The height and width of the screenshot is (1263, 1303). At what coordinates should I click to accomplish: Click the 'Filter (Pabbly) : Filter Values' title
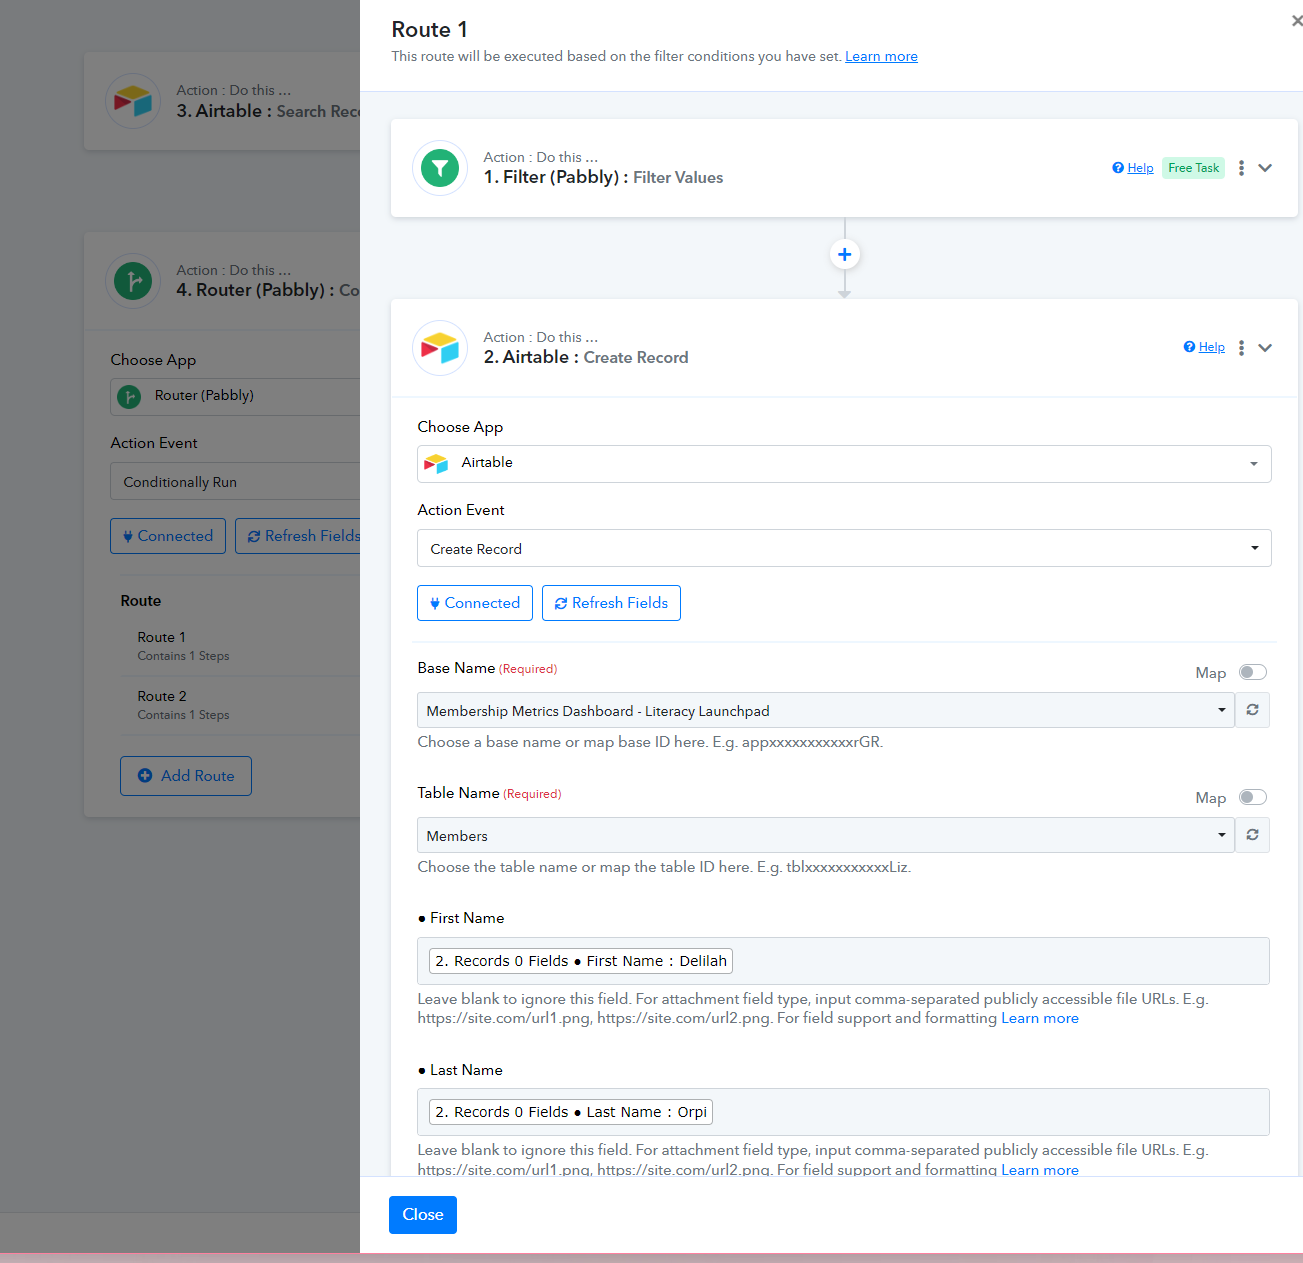pos(603,177)
